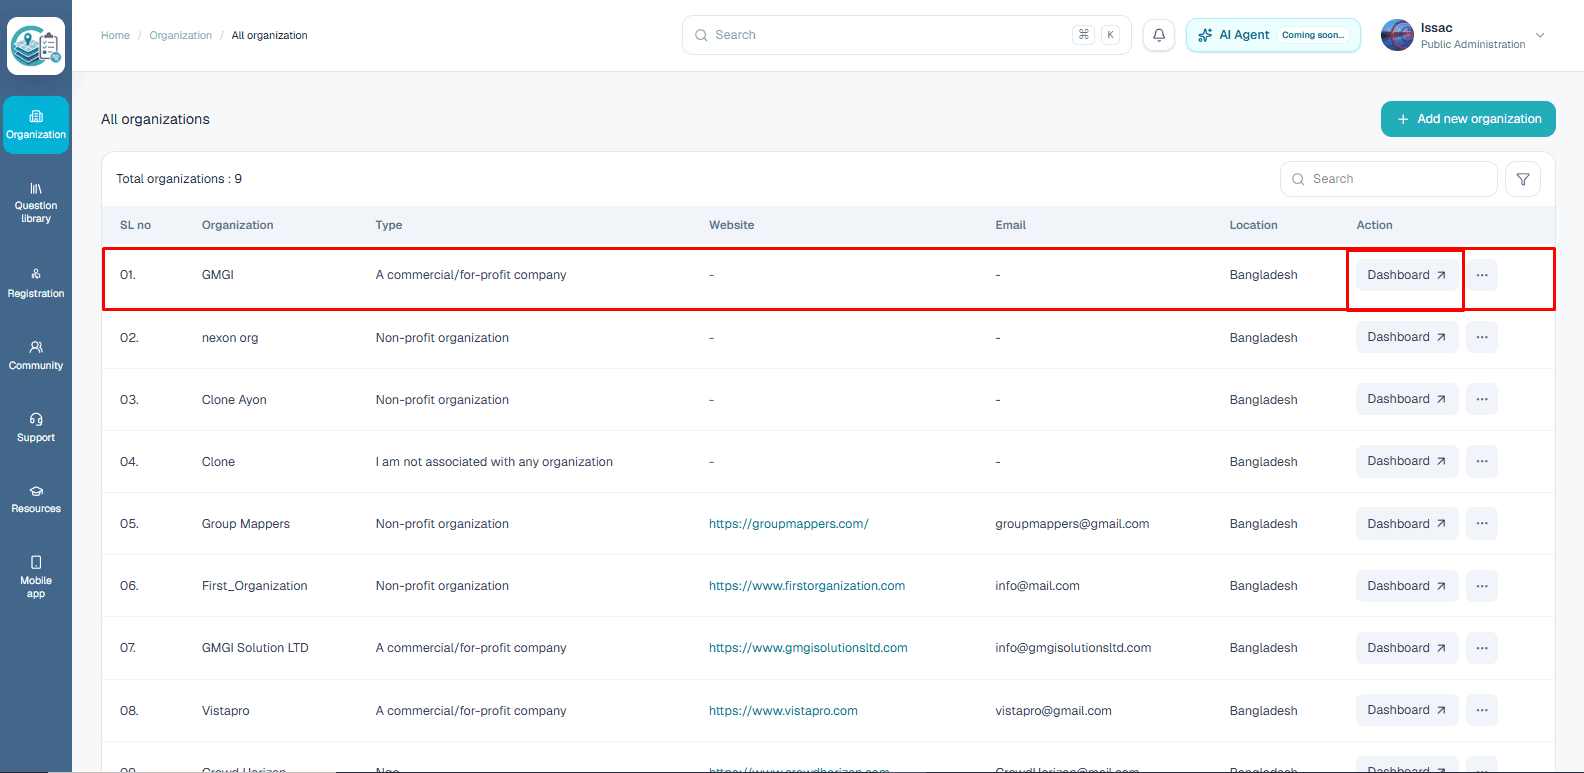The height and width of the screenshot is (773, 1584).
Task: Select the First_Organization name cell
Action: 254,586
